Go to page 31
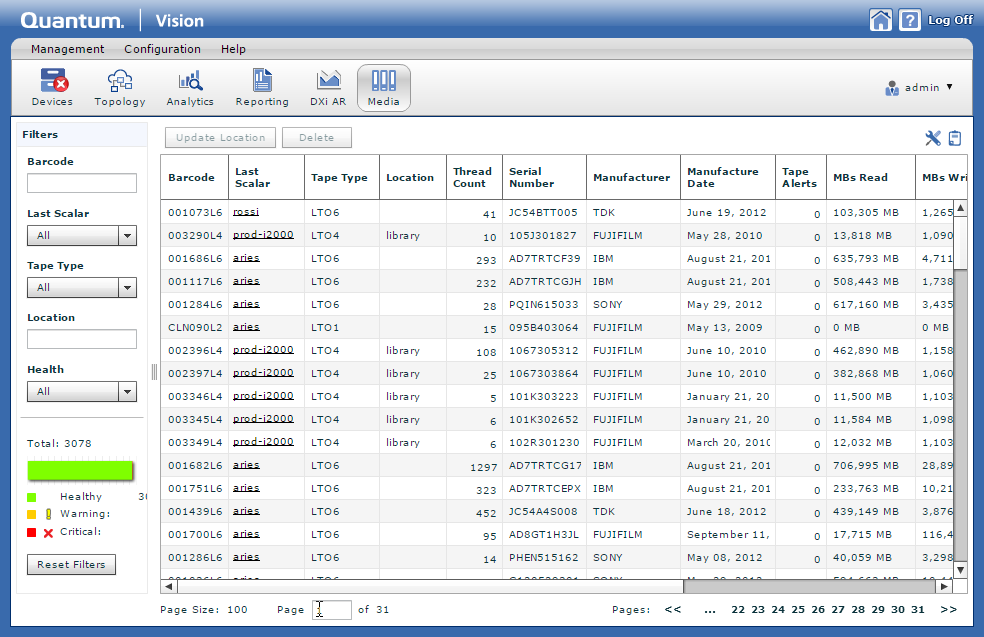 pyautogui.click(x=918, y=609)
